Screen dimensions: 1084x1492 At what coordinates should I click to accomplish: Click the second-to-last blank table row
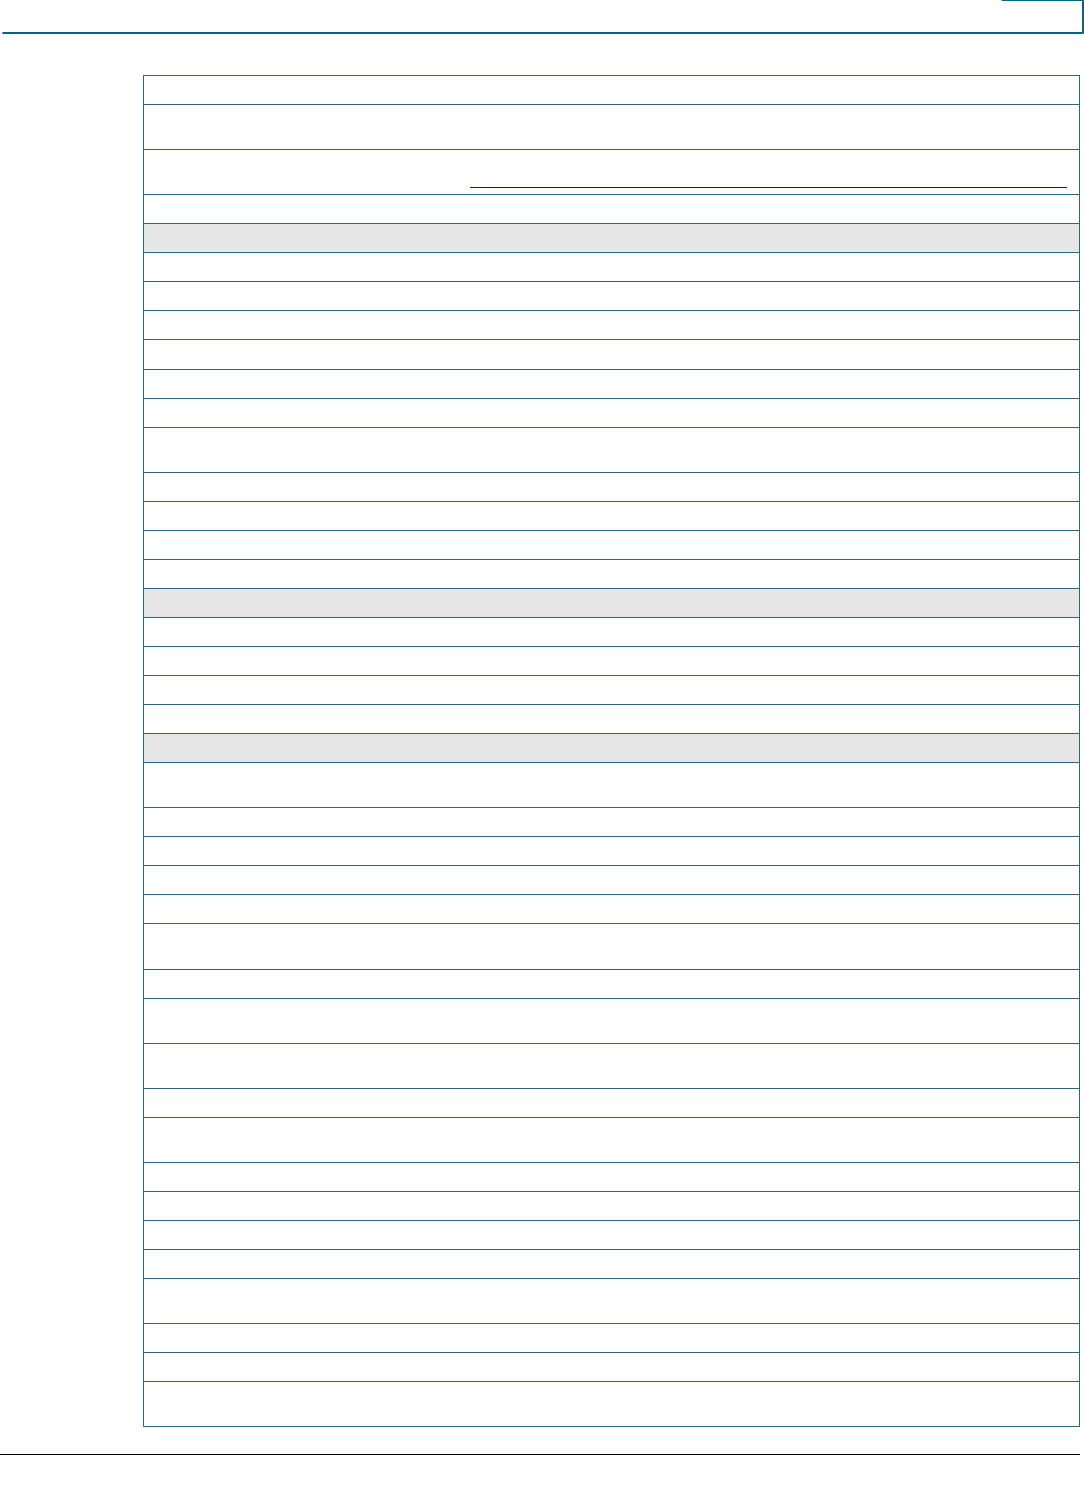click(x=611, y=1367)
